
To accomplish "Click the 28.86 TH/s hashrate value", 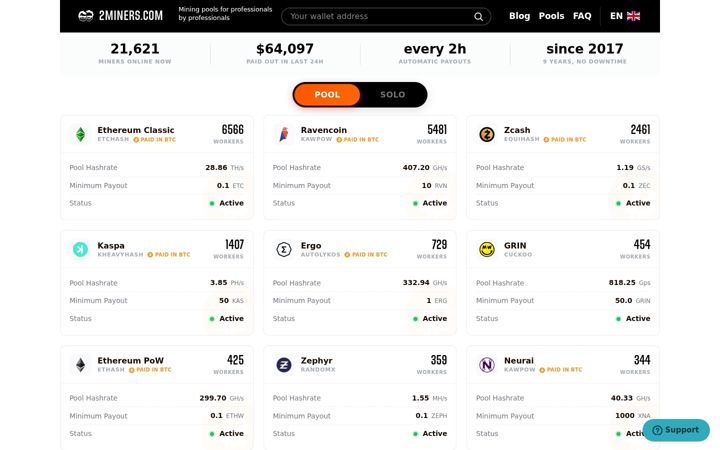I will (x=225, y=168).
